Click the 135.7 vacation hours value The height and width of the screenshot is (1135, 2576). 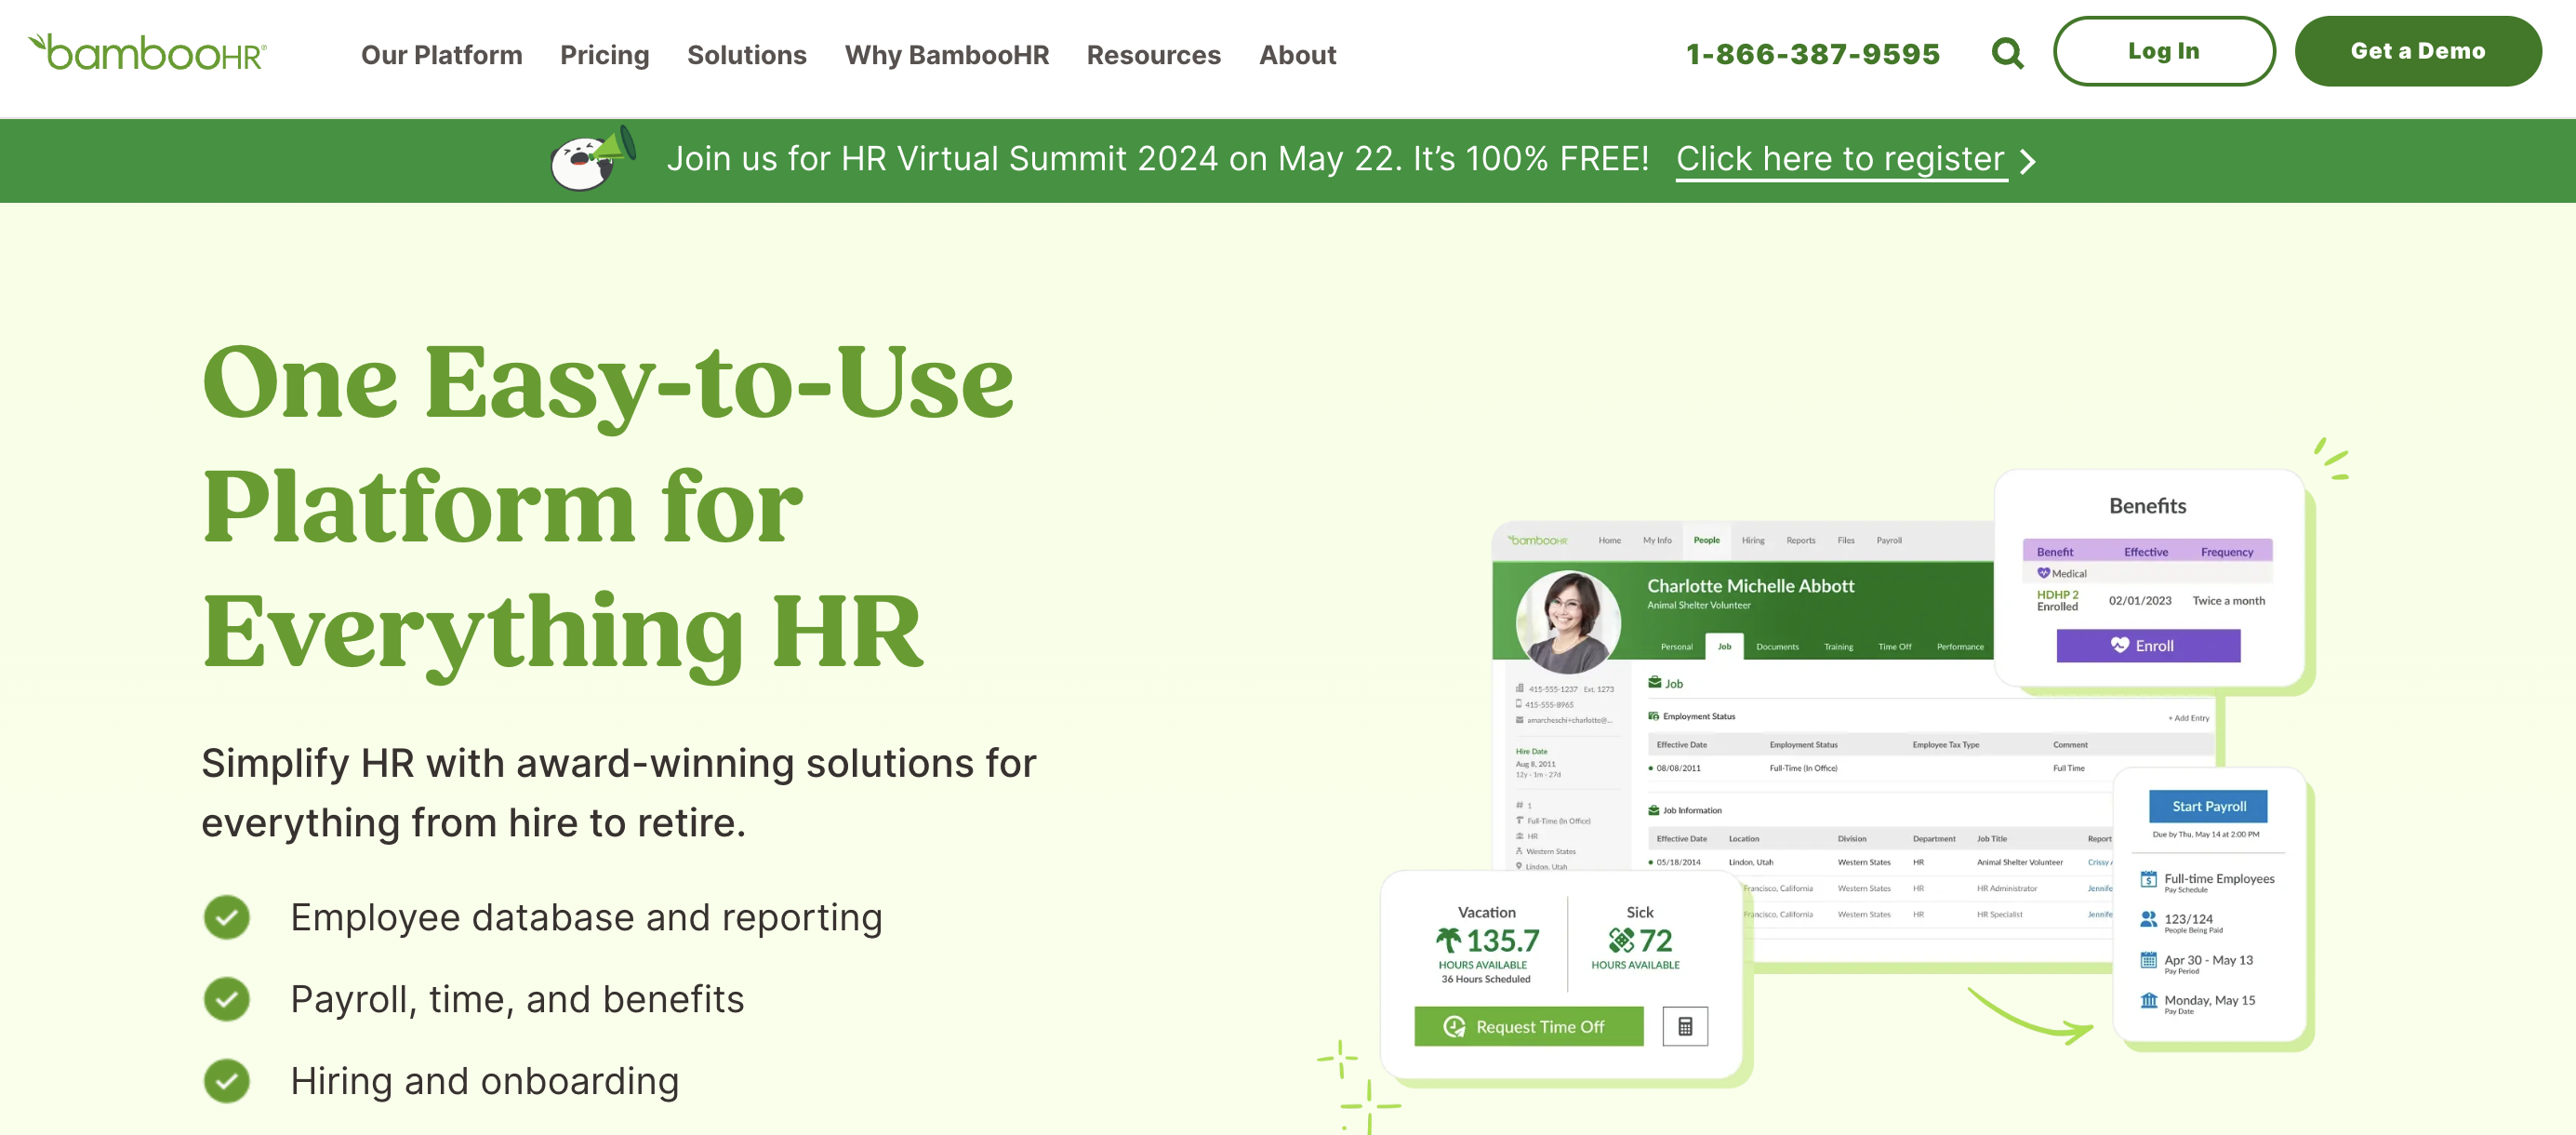pyautogui.click(x=1502, y=940)
